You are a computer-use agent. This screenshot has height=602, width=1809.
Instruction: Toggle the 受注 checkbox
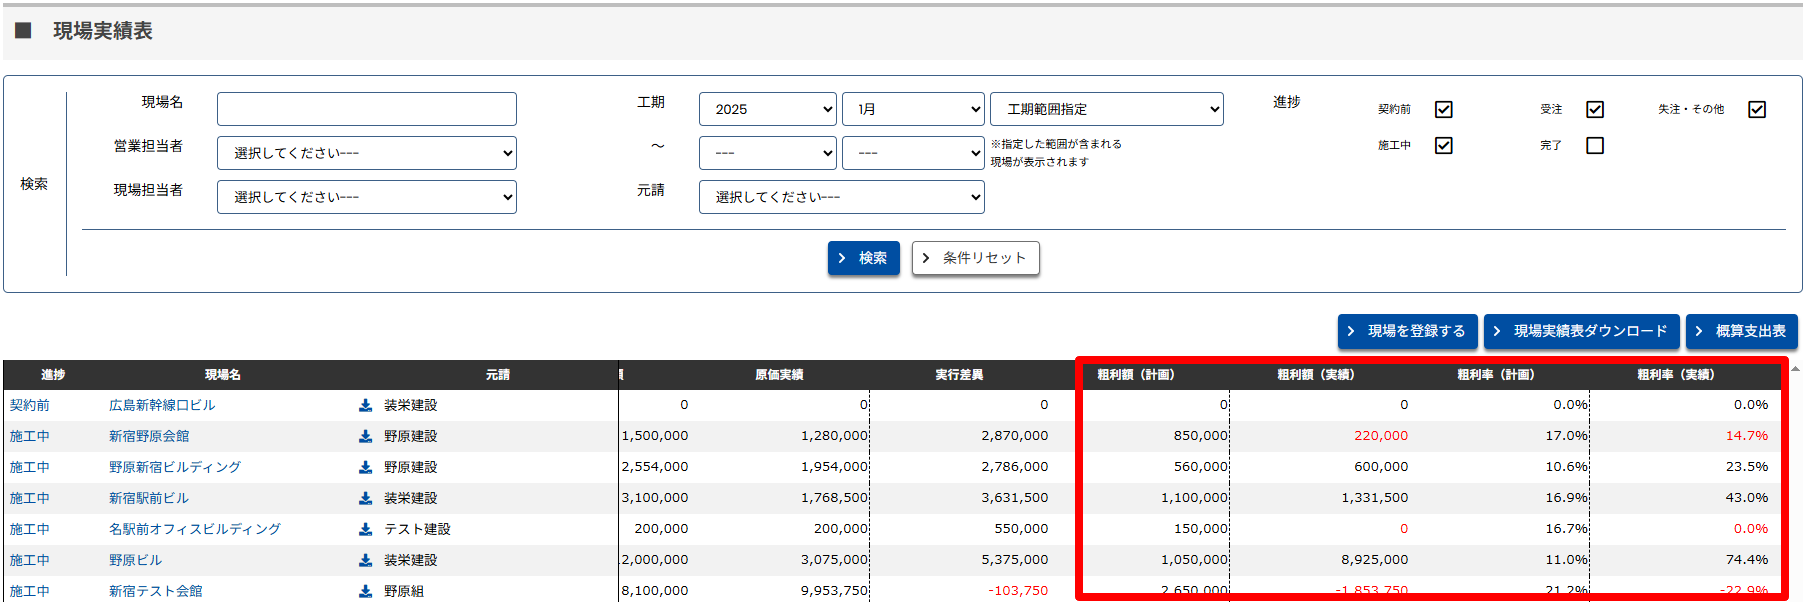coord(1595,109)
